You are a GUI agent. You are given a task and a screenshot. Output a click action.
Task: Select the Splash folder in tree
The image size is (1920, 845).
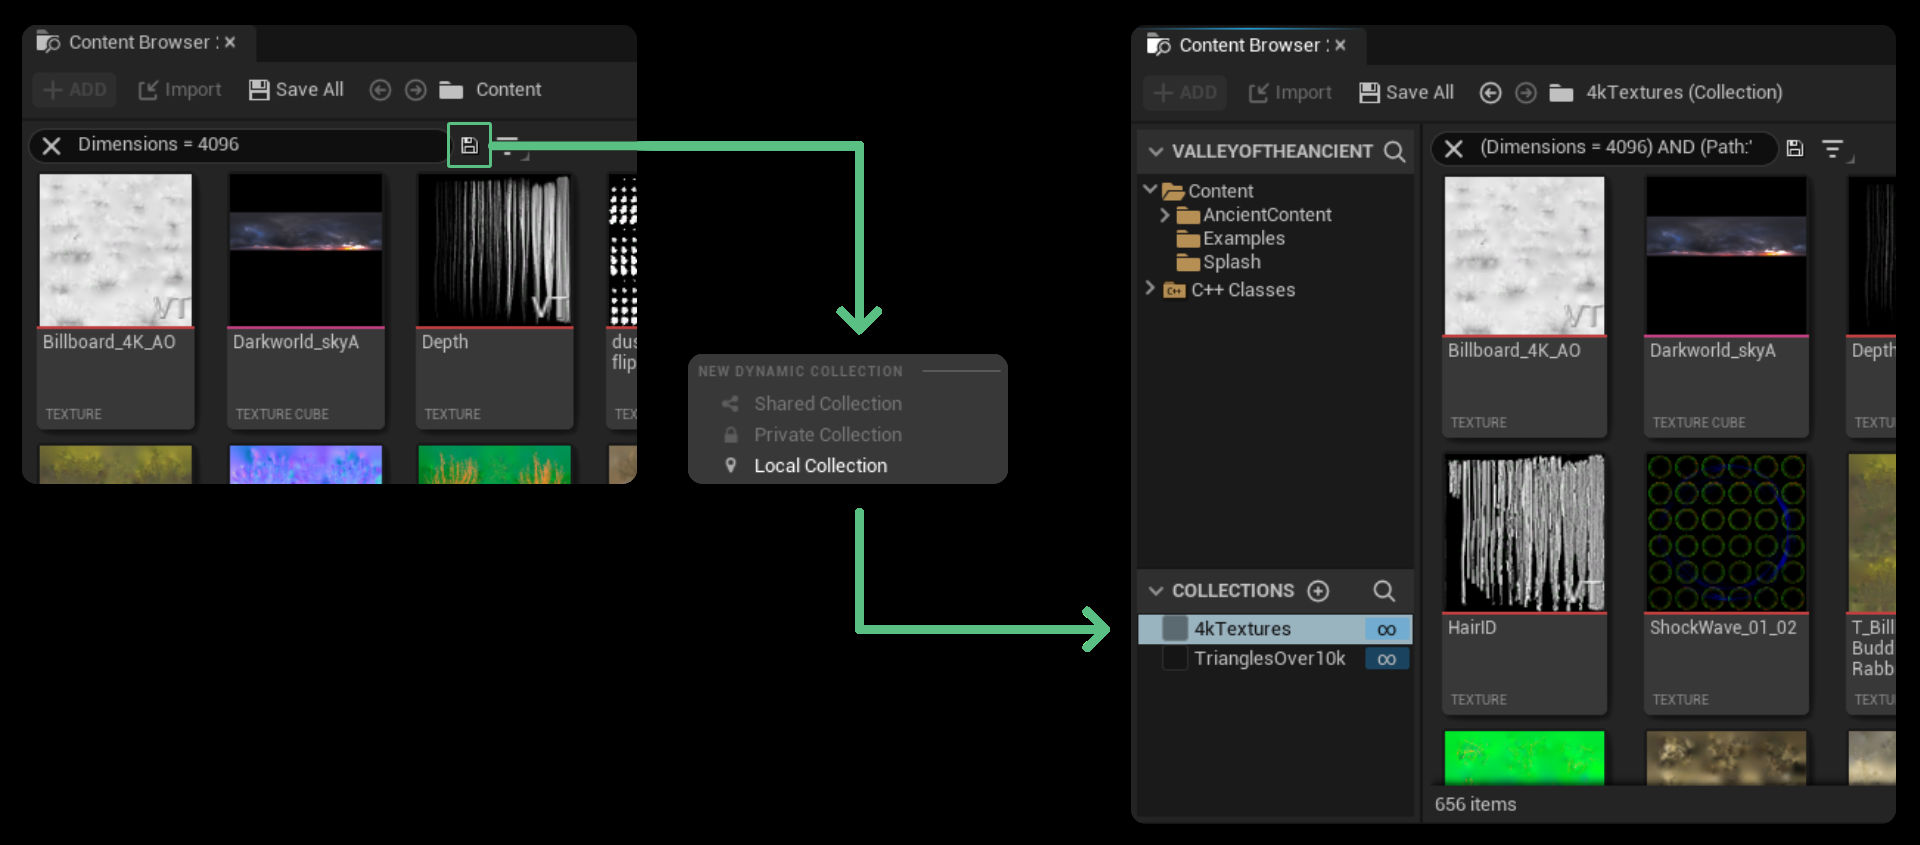[x=1231, y=262]
